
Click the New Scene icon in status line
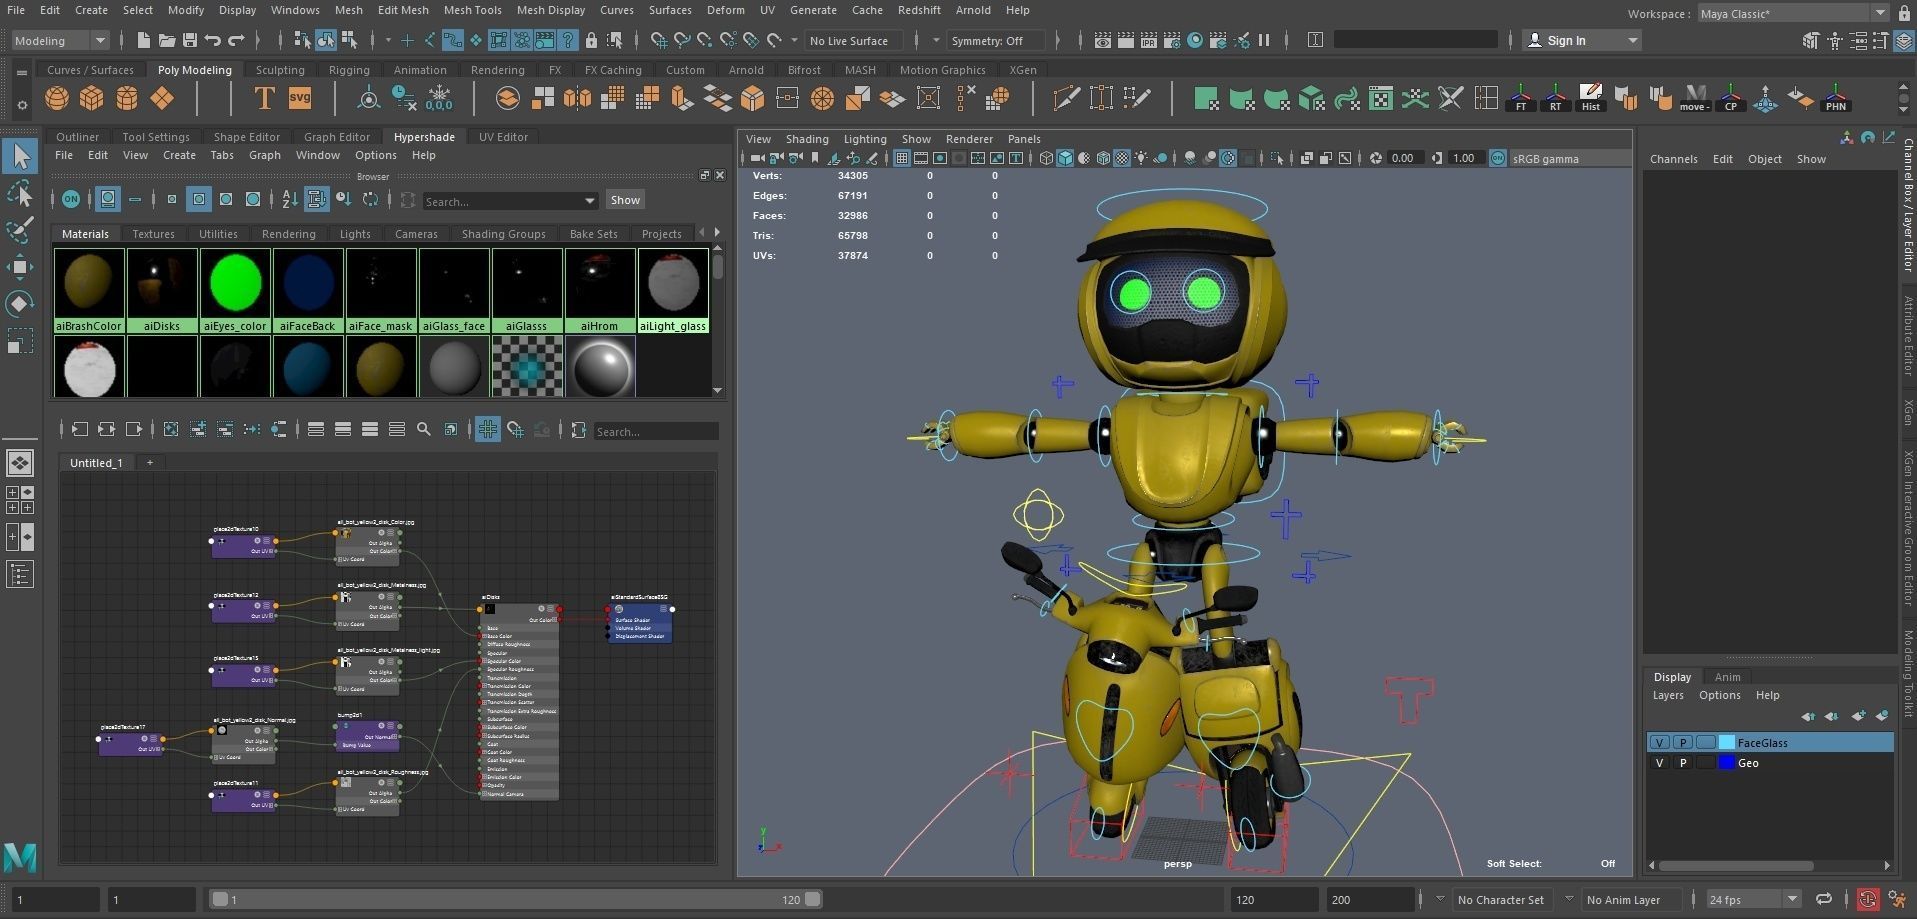143,40
